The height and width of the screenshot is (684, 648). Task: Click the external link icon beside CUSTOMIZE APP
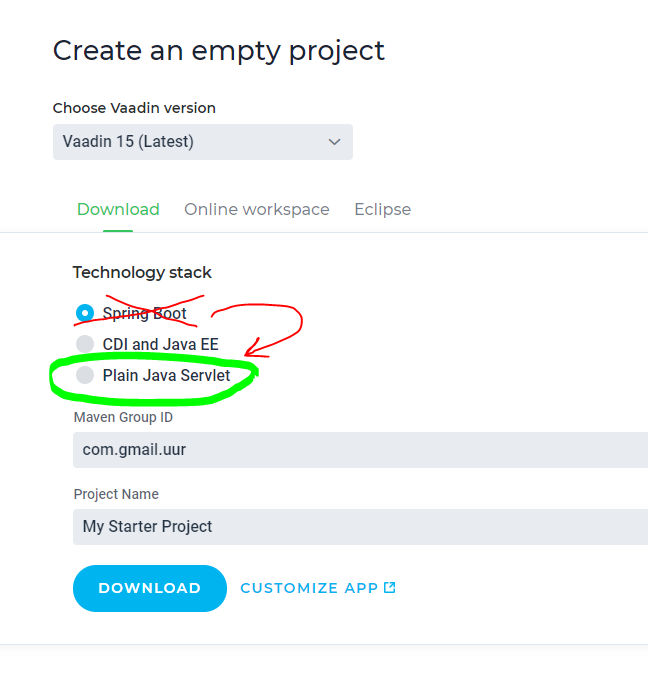(390, 587)
